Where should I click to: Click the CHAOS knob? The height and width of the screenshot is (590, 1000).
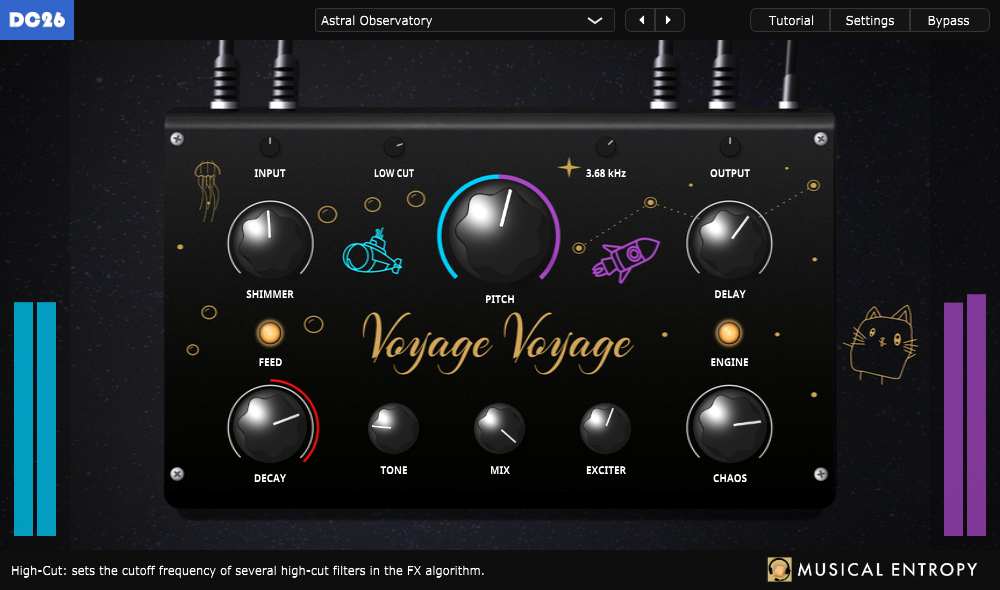coord(730,424)
